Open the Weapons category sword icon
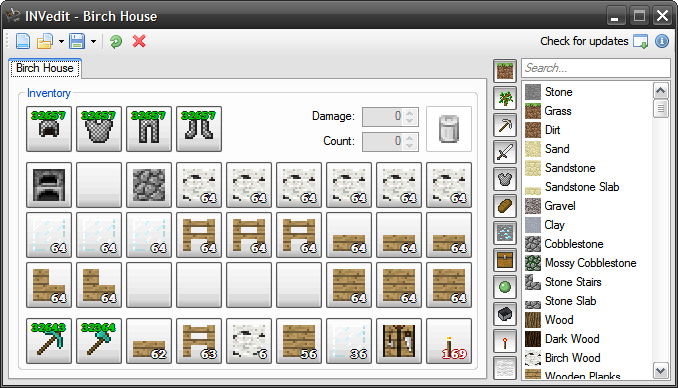Screen dimensions: 678x388 (x=505, y=152)
